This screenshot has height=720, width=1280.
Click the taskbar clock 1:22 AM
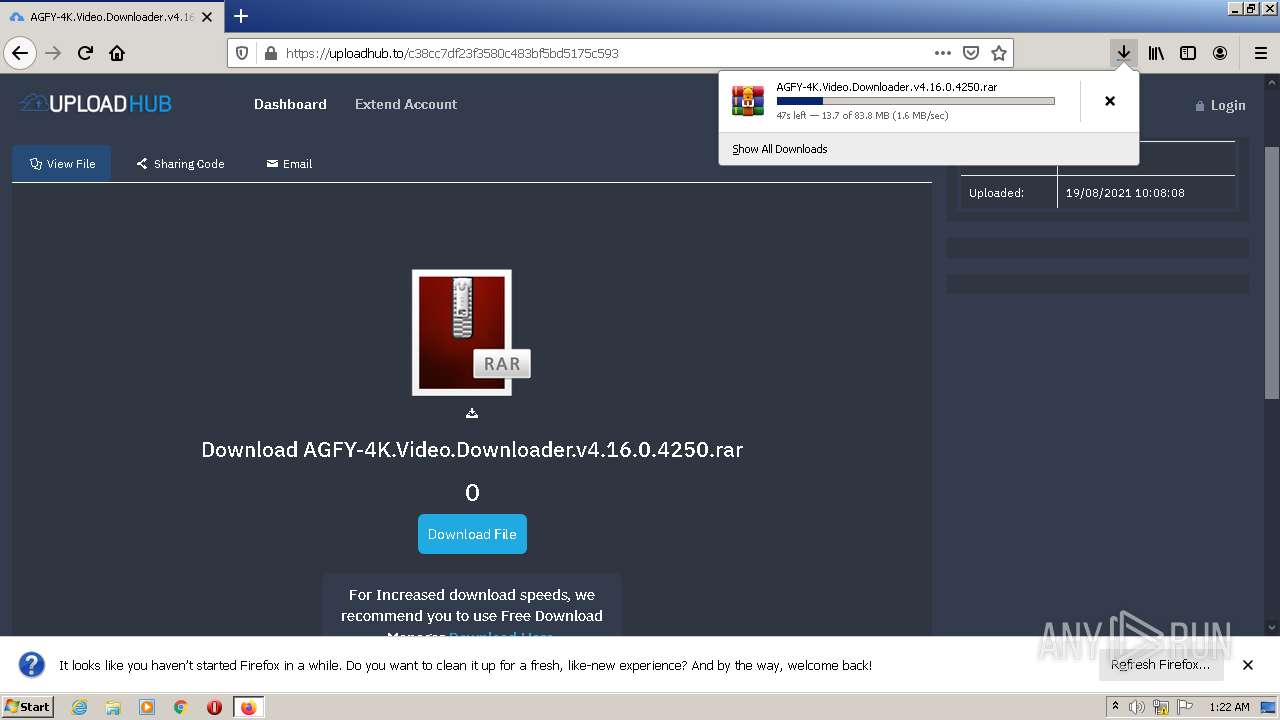pyautogui.click(x=1229, y=707)
